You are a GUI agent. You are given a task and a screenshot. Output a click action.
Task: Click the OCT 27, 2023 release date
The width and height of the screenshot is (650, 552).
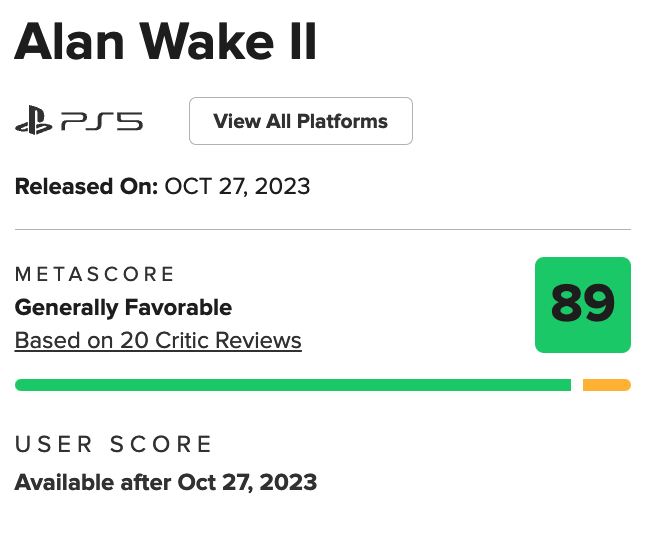click(x=237, y=186)
